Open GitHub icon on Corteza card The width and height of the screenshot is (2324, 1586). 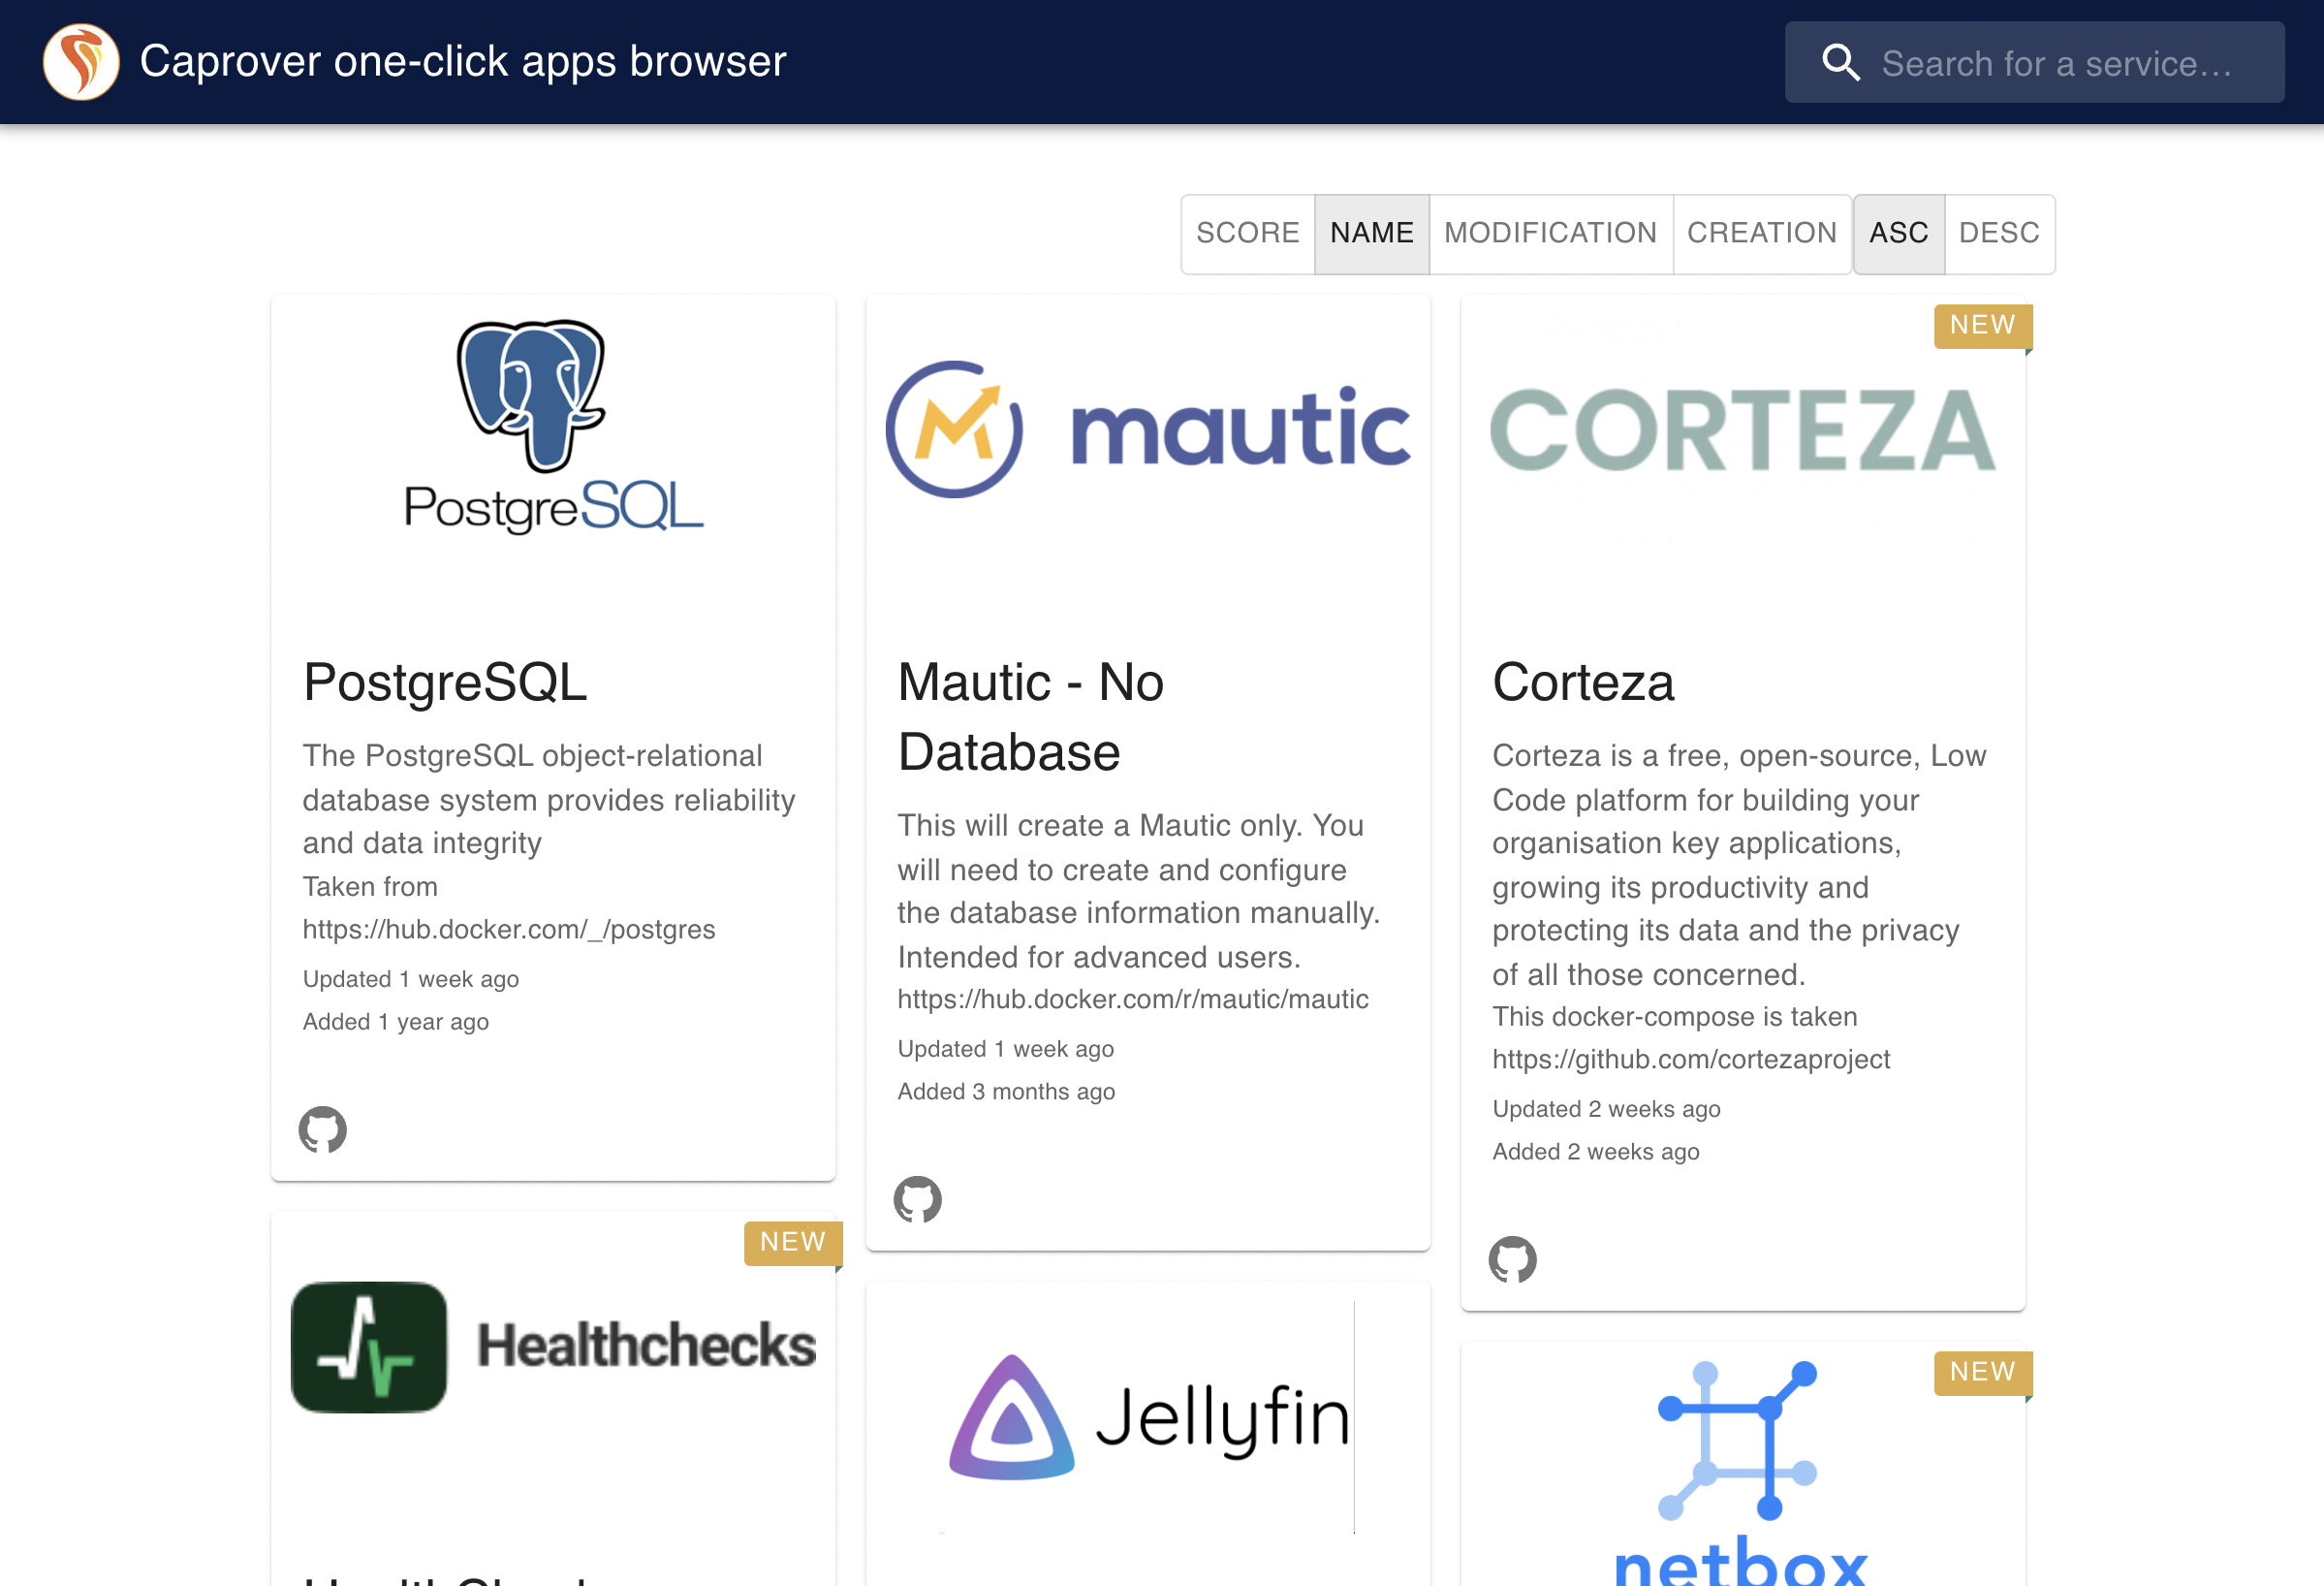(1512, 1260)
